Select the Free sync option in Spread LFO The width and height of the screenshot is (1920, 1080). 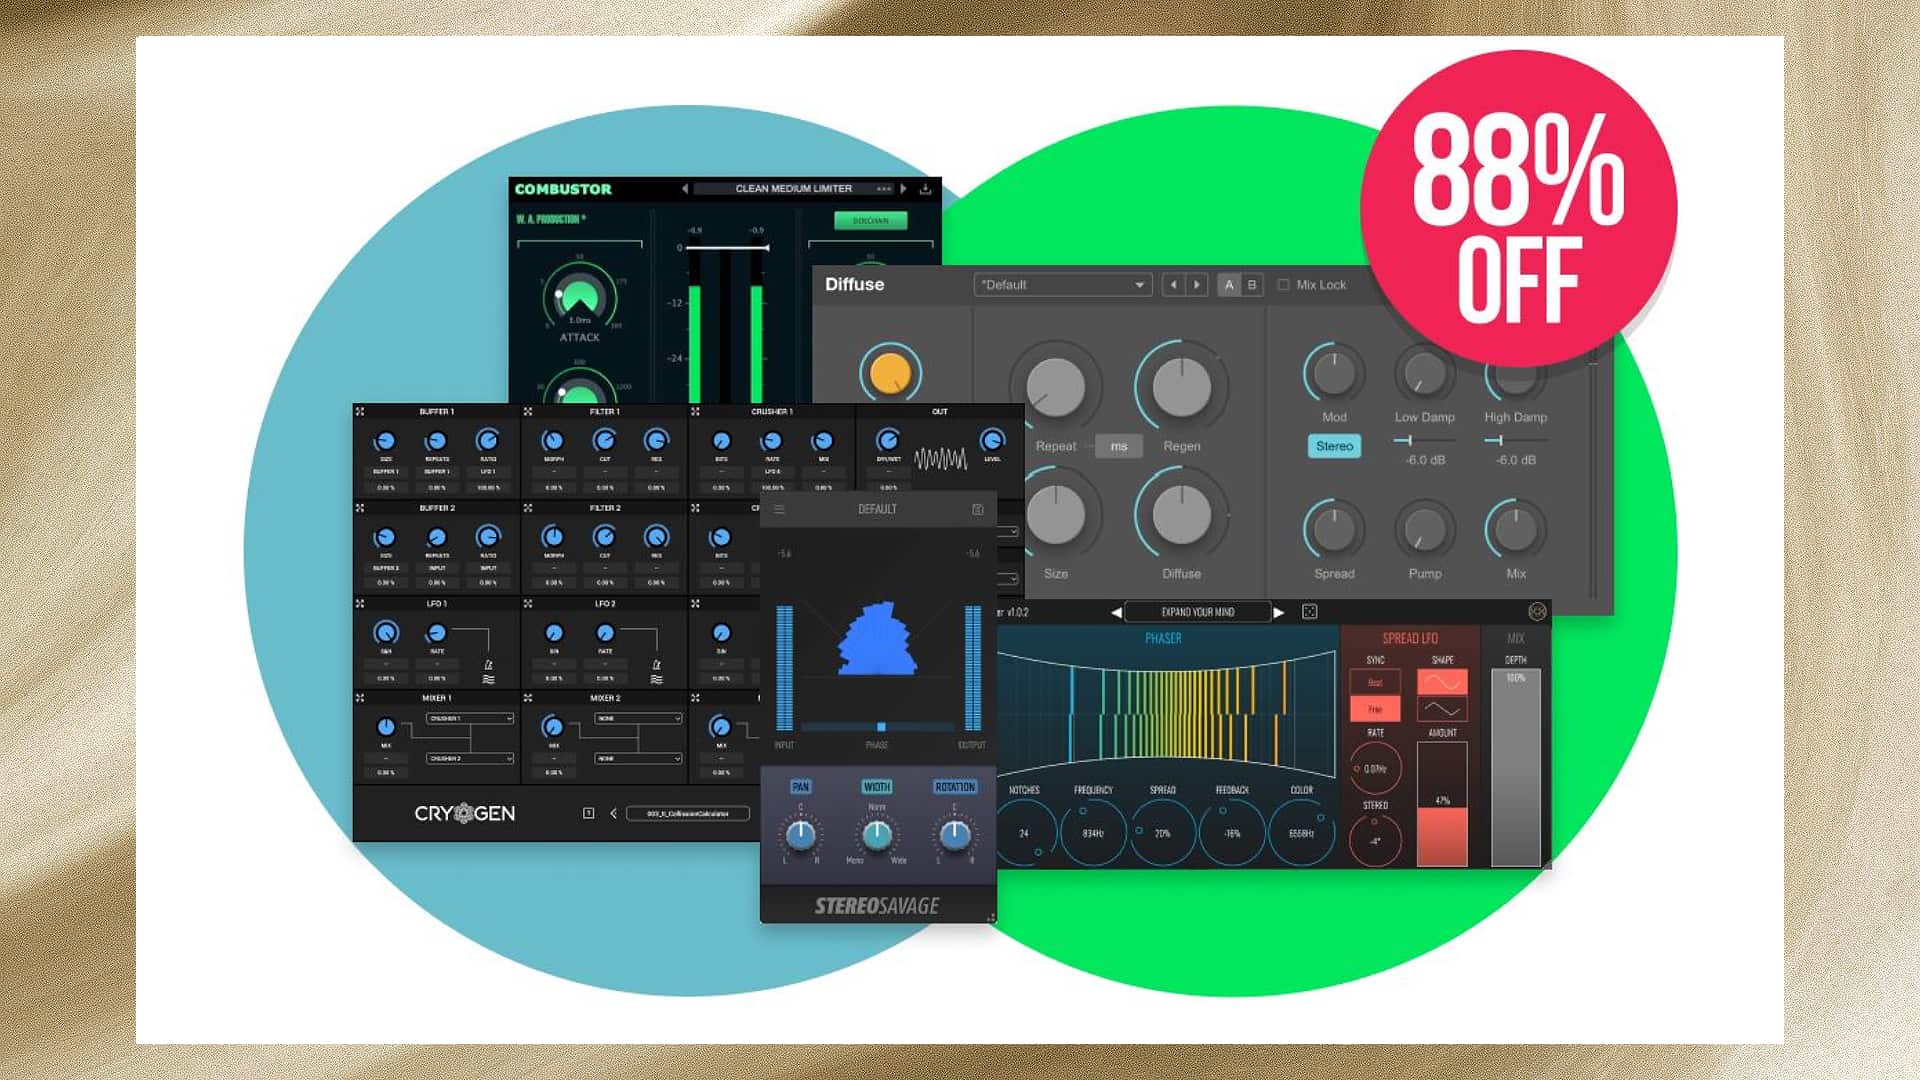1375,709
